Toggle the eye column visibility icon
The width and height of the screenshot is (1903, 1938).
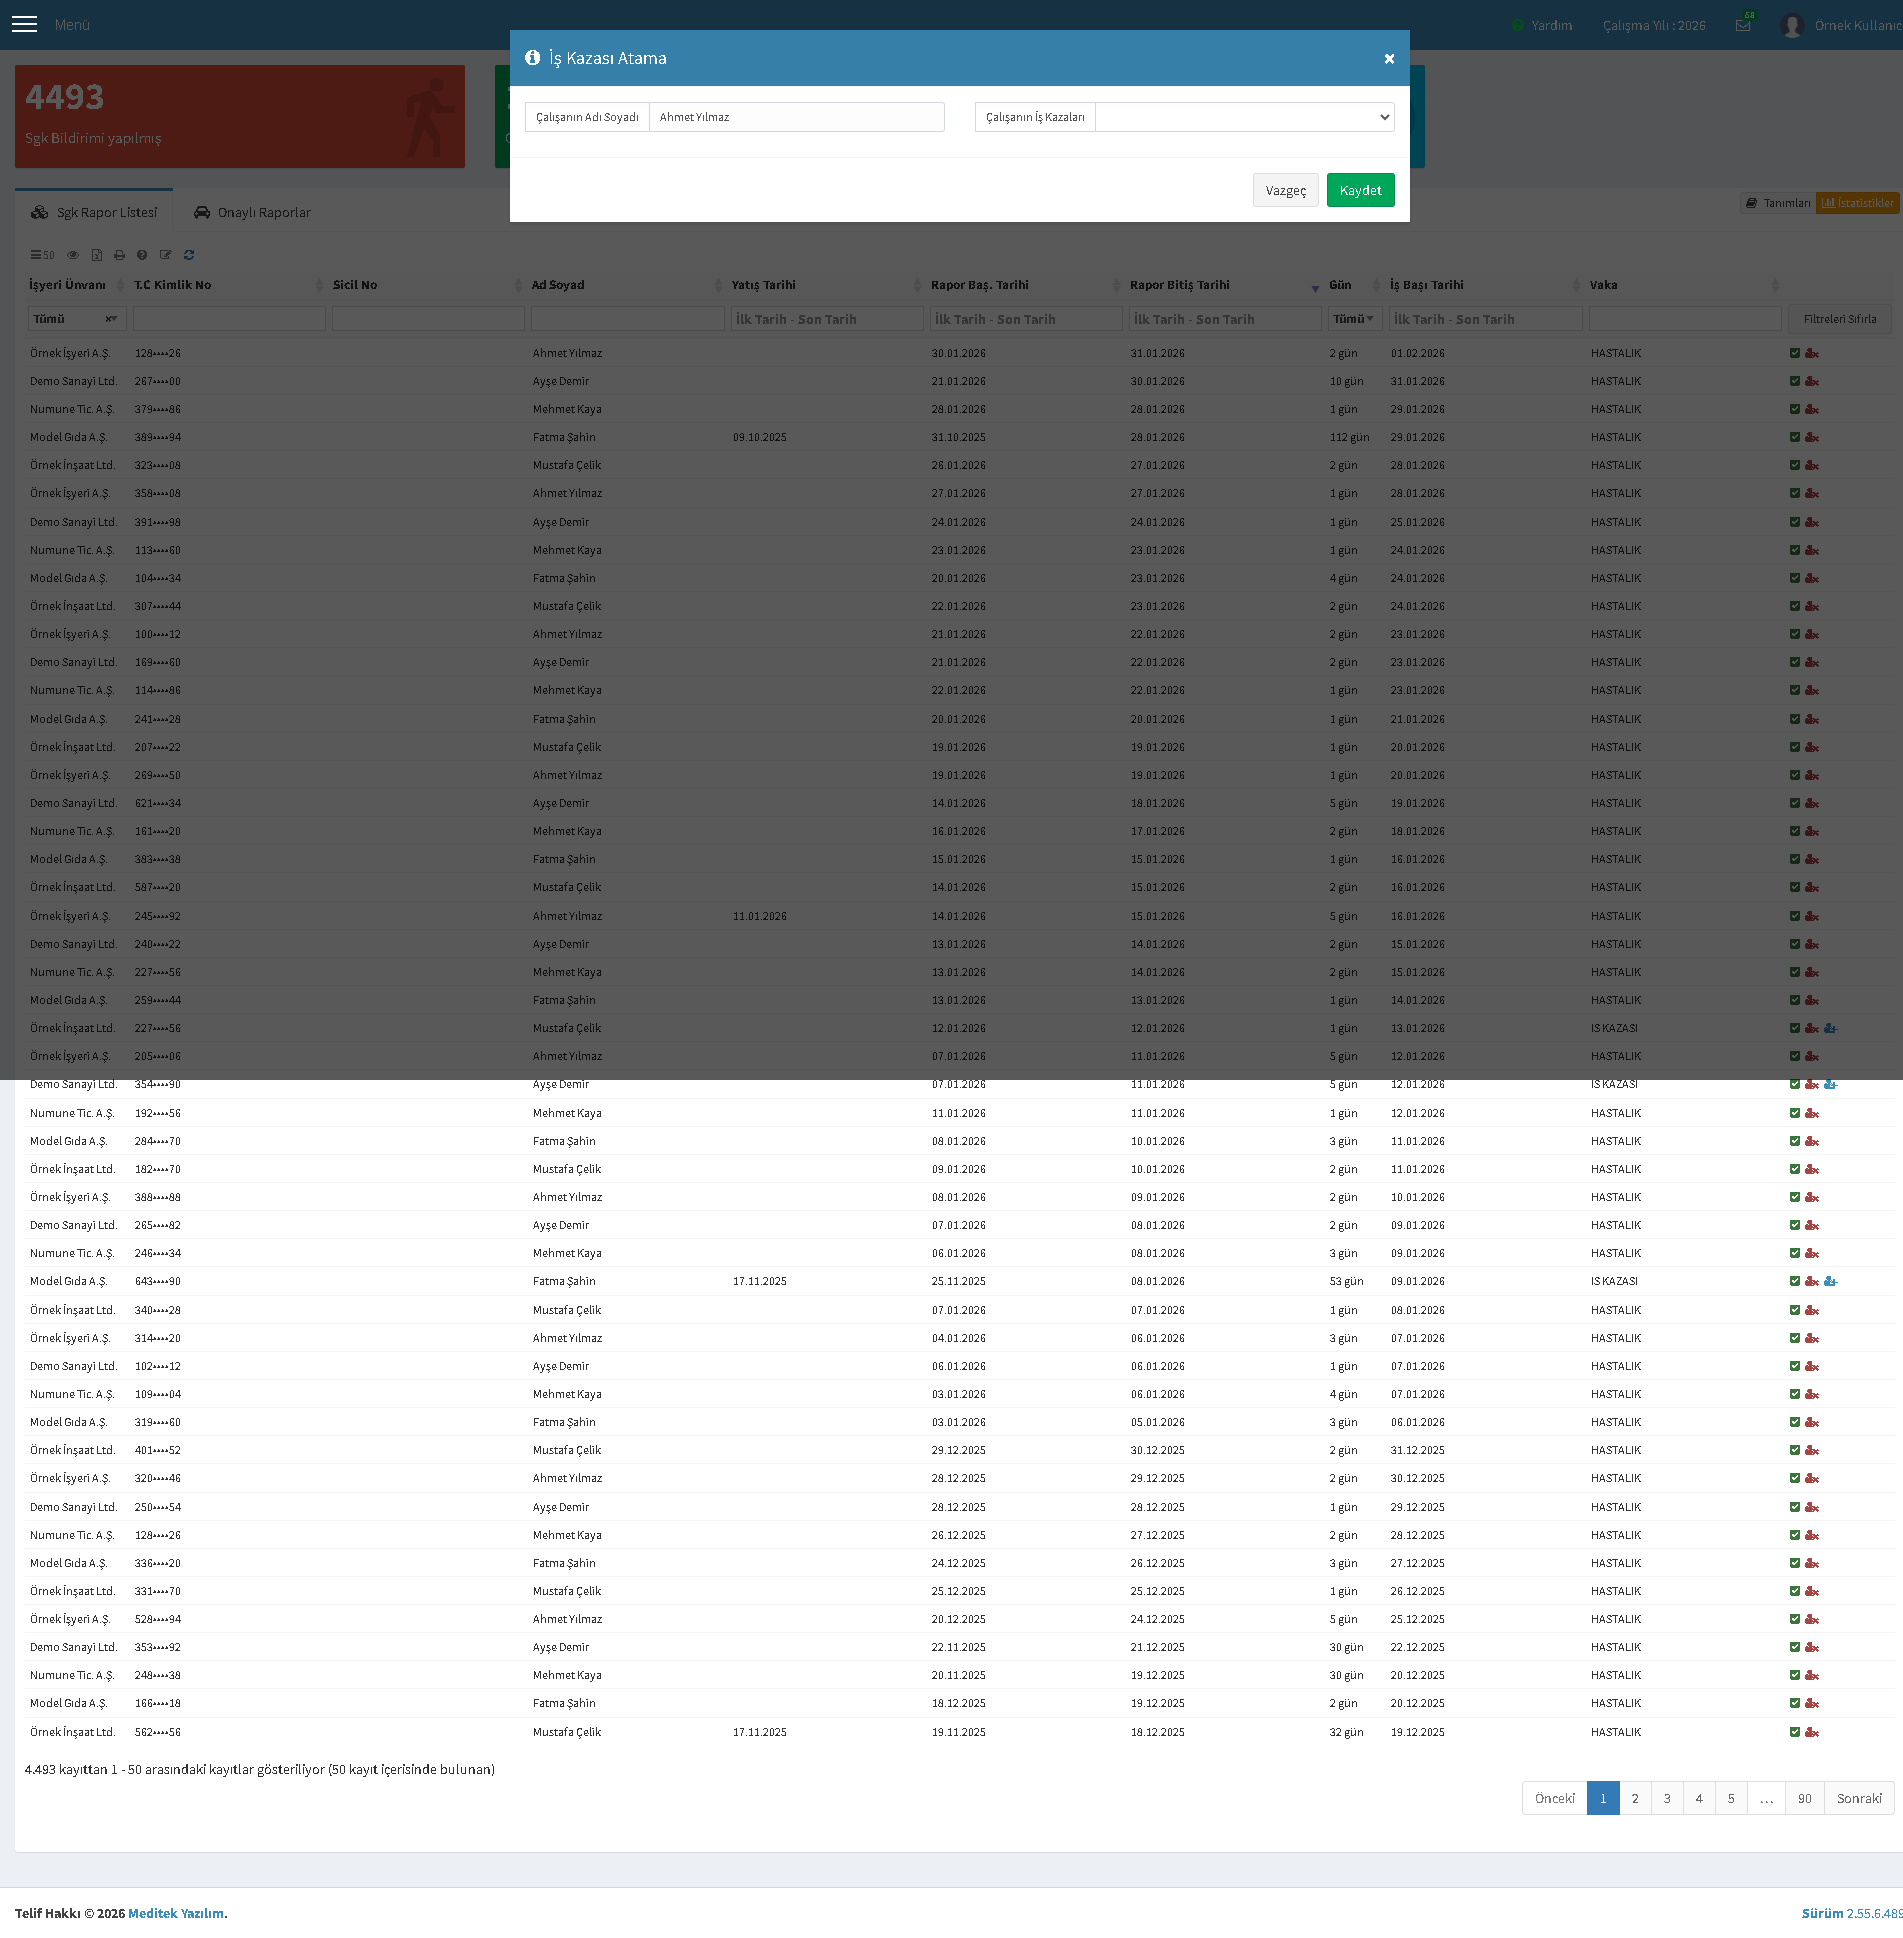73,255
